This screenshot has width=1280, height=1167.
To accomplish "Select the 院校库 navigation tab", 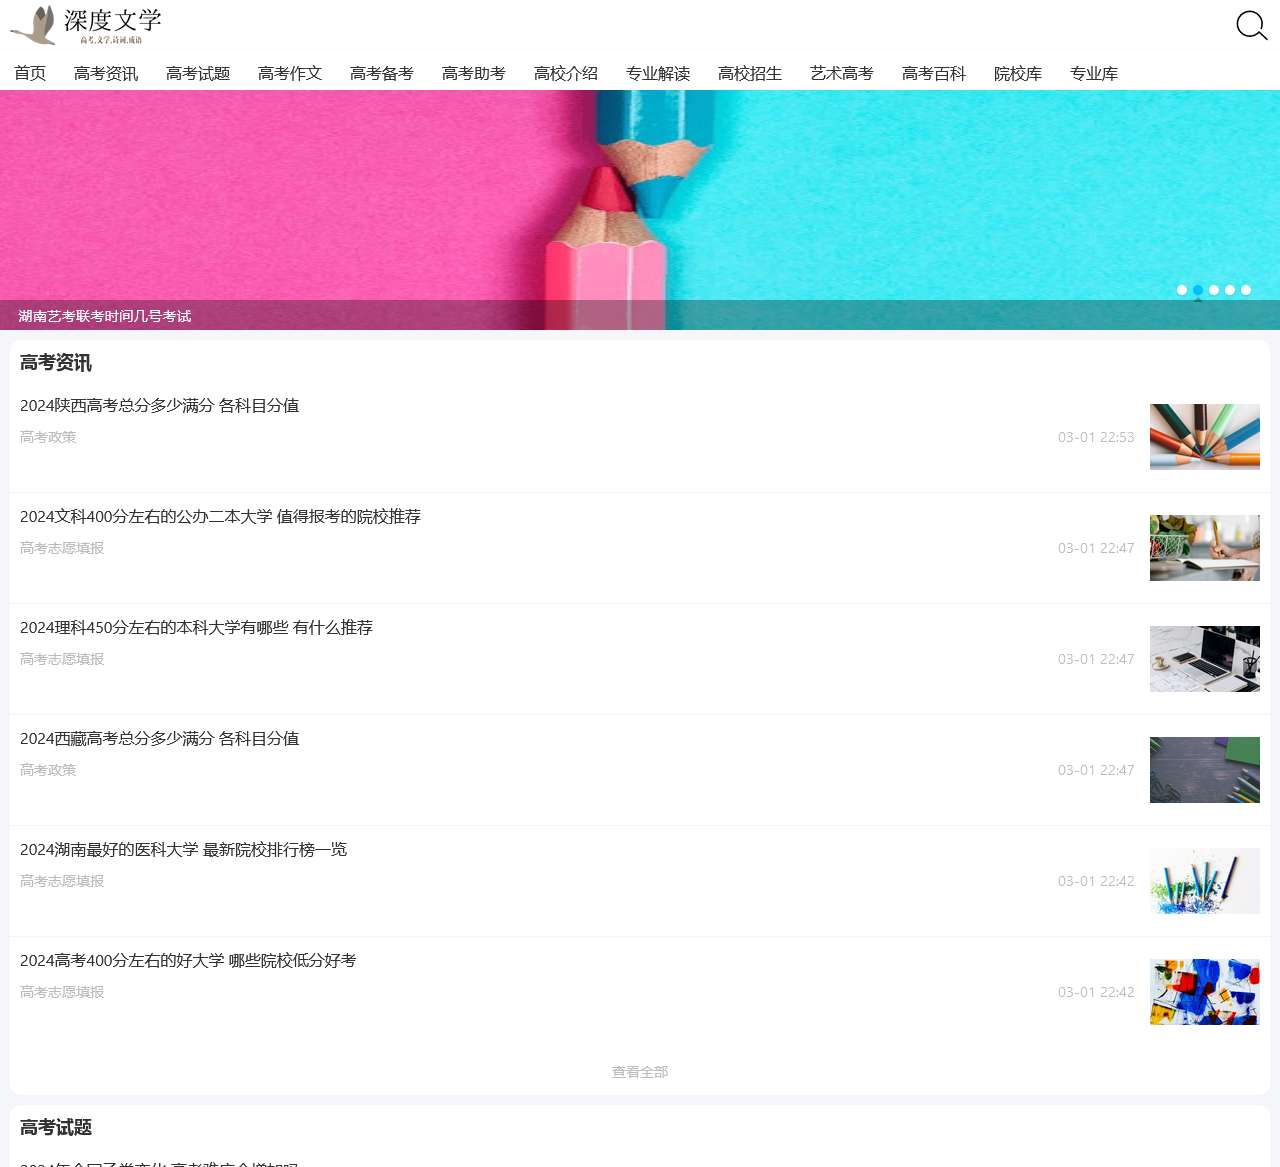I will point(1018,73).
